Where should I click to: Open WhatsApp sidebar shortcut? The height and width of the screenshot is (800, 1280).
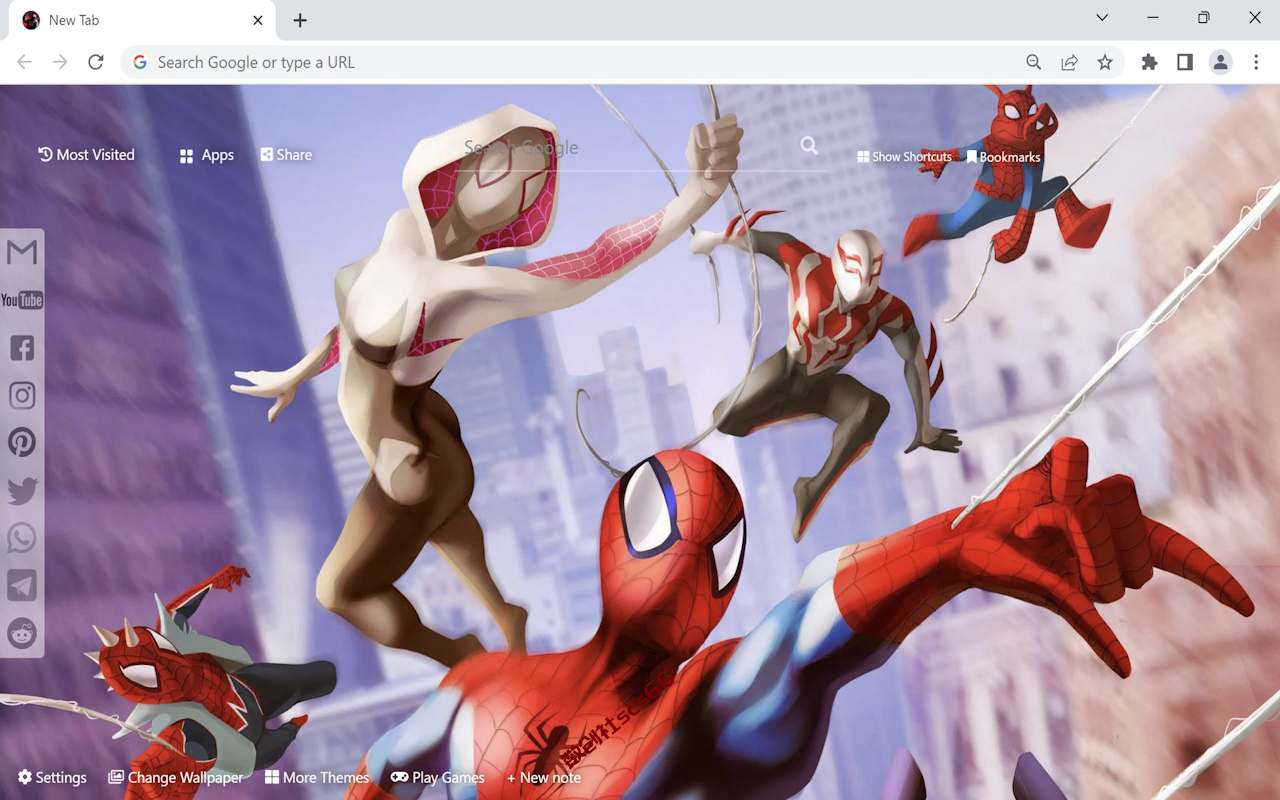click(22, 538)
